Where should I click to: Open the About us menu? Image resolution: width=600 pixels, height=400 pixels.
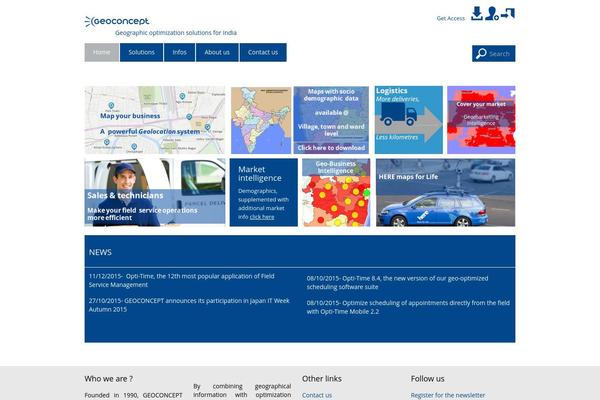click(x=217, y=52)
